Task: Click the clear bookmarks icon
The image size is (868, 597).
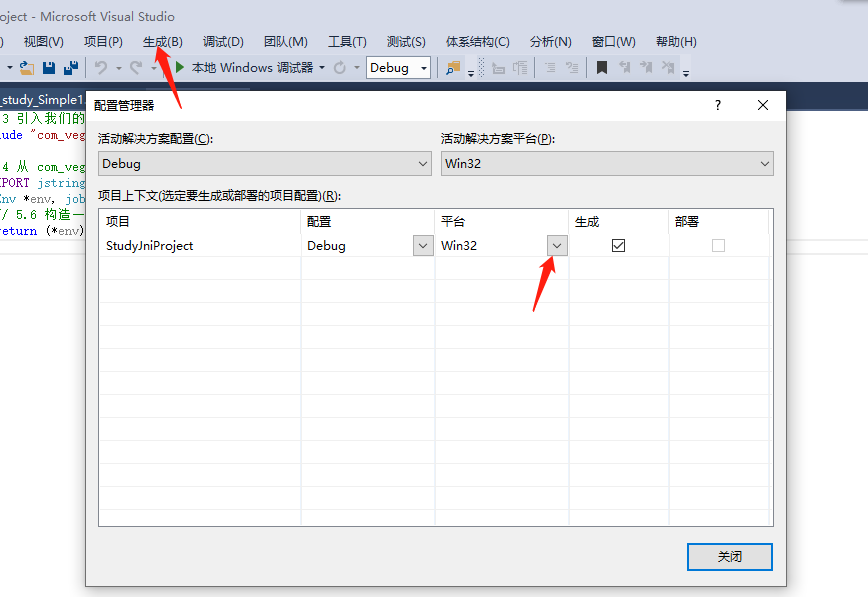Action: 668,68
